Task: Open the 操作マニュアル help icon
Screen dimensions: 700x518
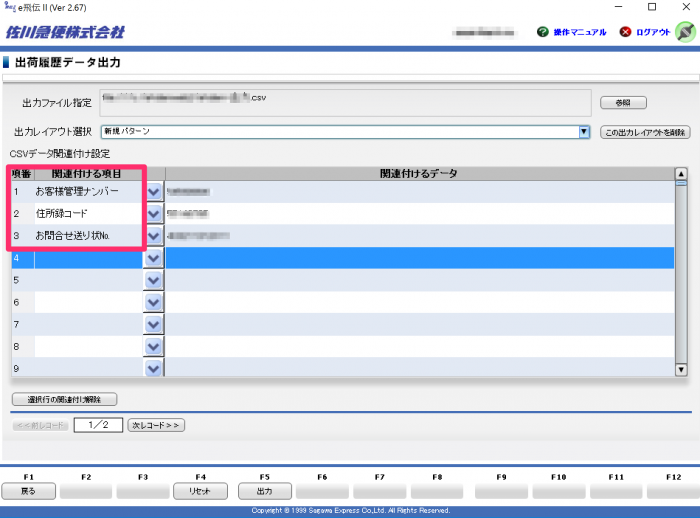Action: pyautogui.click(x=542, y=32)
